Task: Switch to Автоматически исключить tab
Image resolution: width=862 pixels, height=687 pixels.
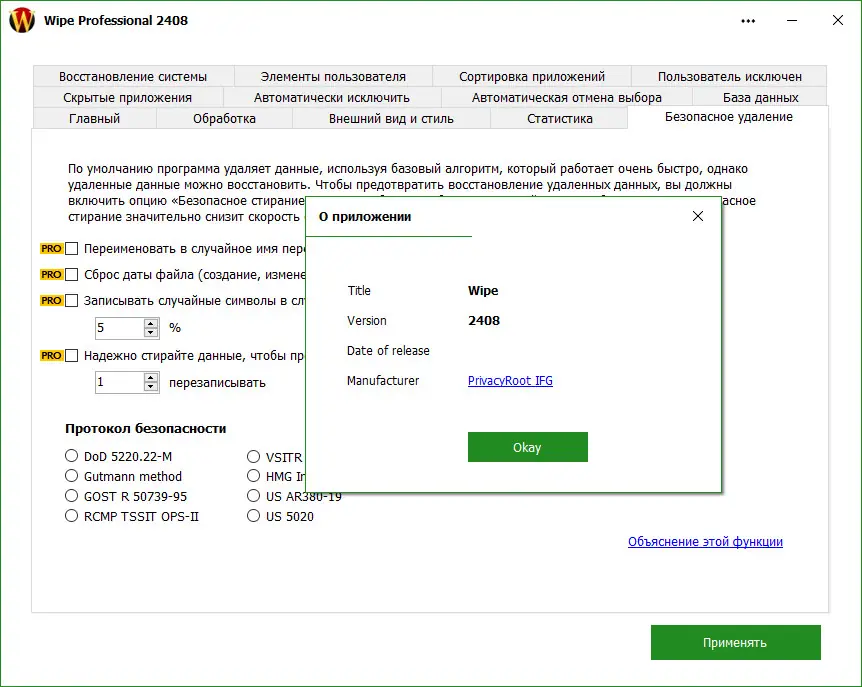Action: [331, 97]
